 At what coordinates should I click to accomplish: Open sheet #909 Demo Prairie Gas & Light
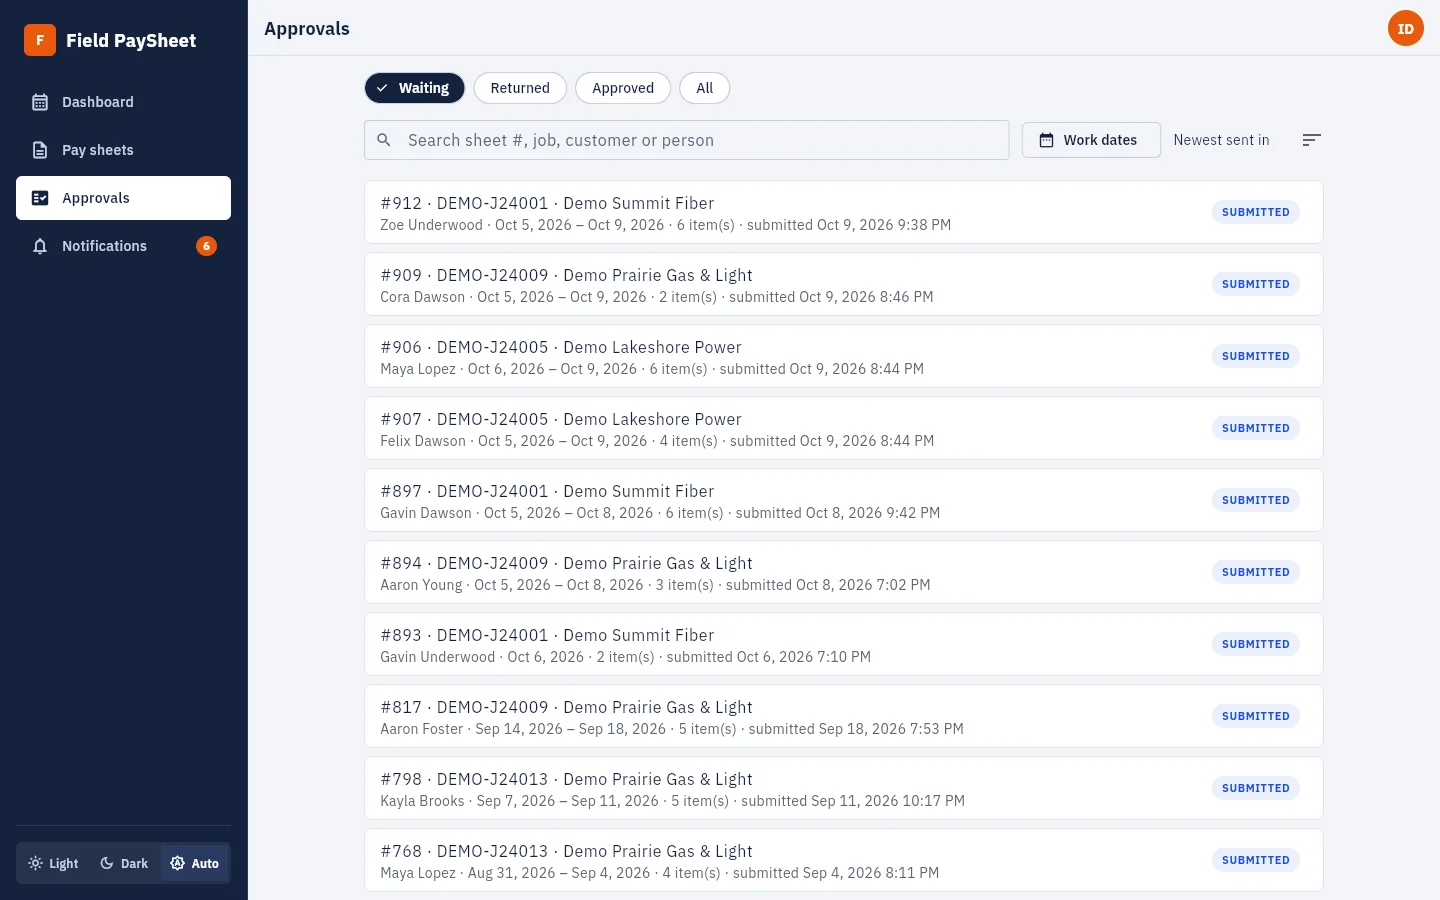coord(844,284)
